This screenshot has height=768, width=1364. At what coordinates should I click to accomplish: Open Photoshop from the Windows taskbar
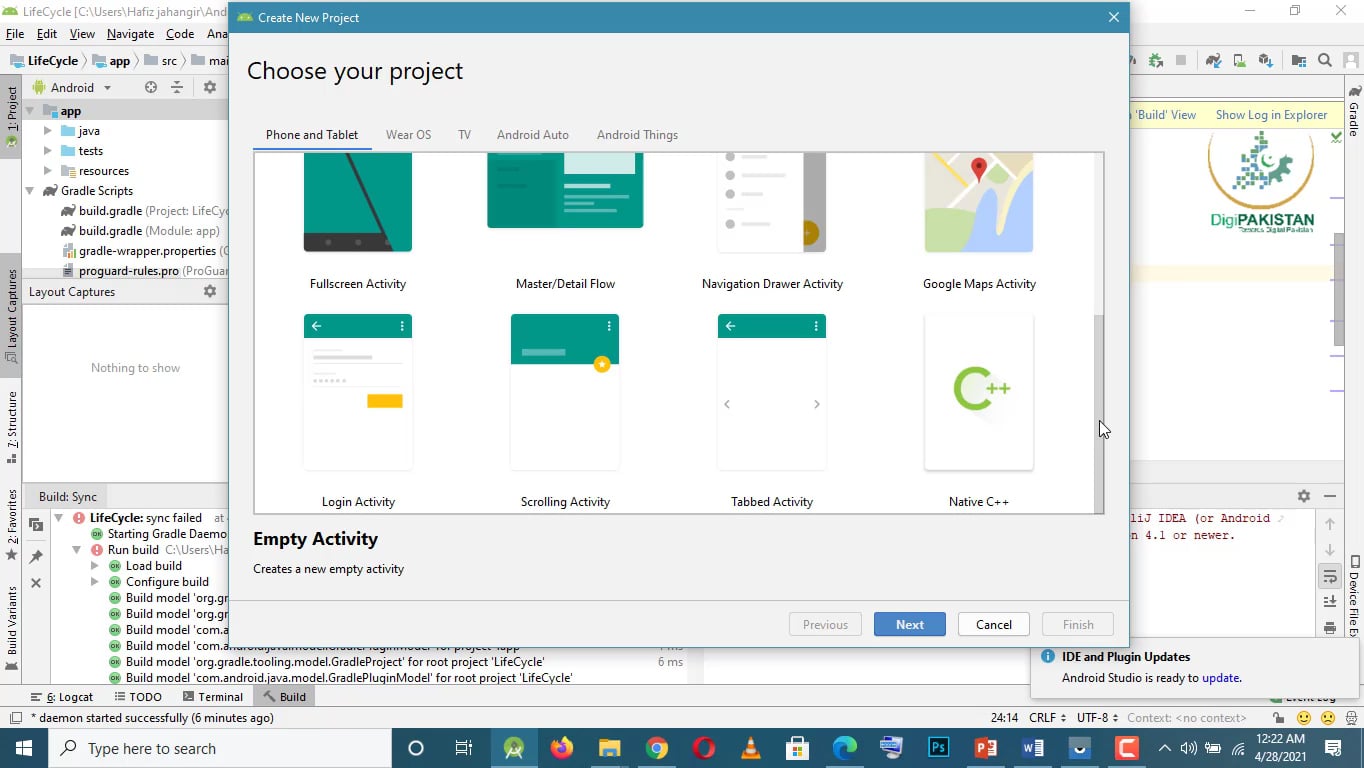(938, 748)
